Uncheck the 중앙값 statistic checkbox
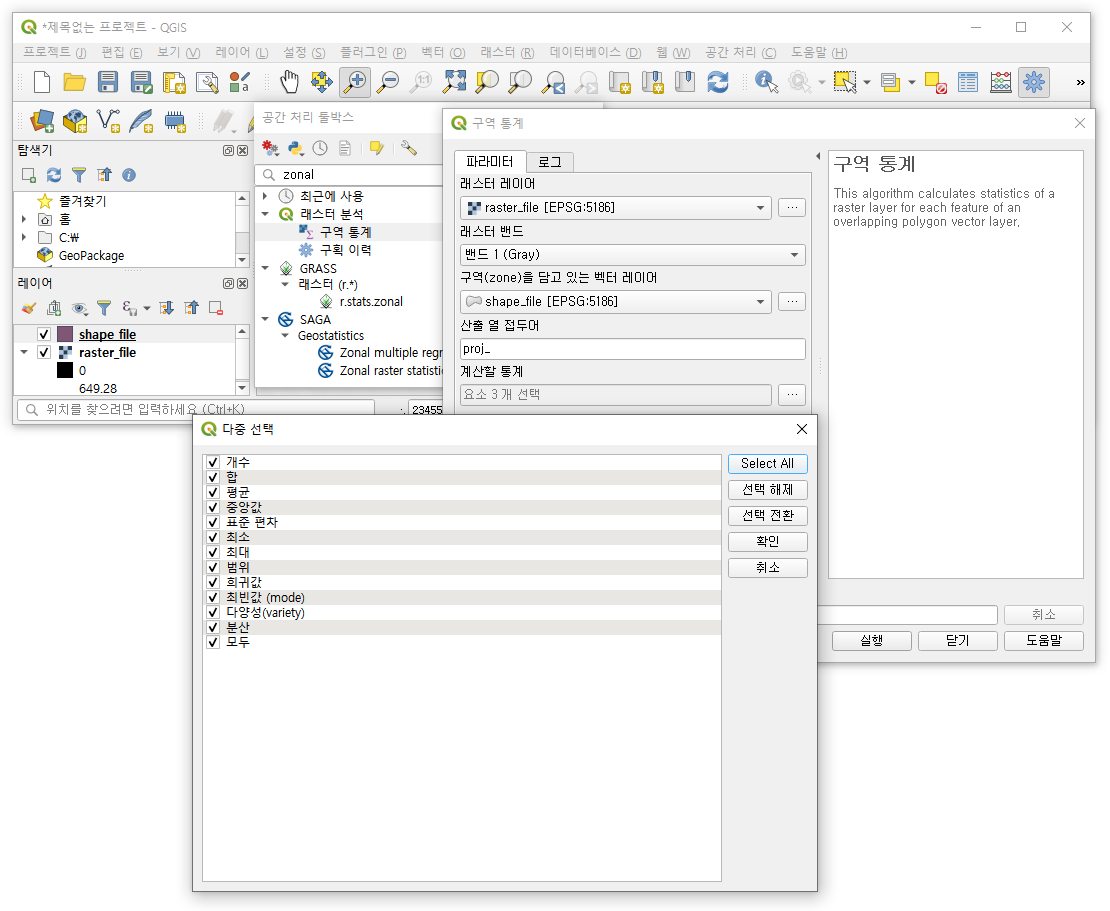The height and width of the screenshot is (911, 1110). tap(212, 507)
